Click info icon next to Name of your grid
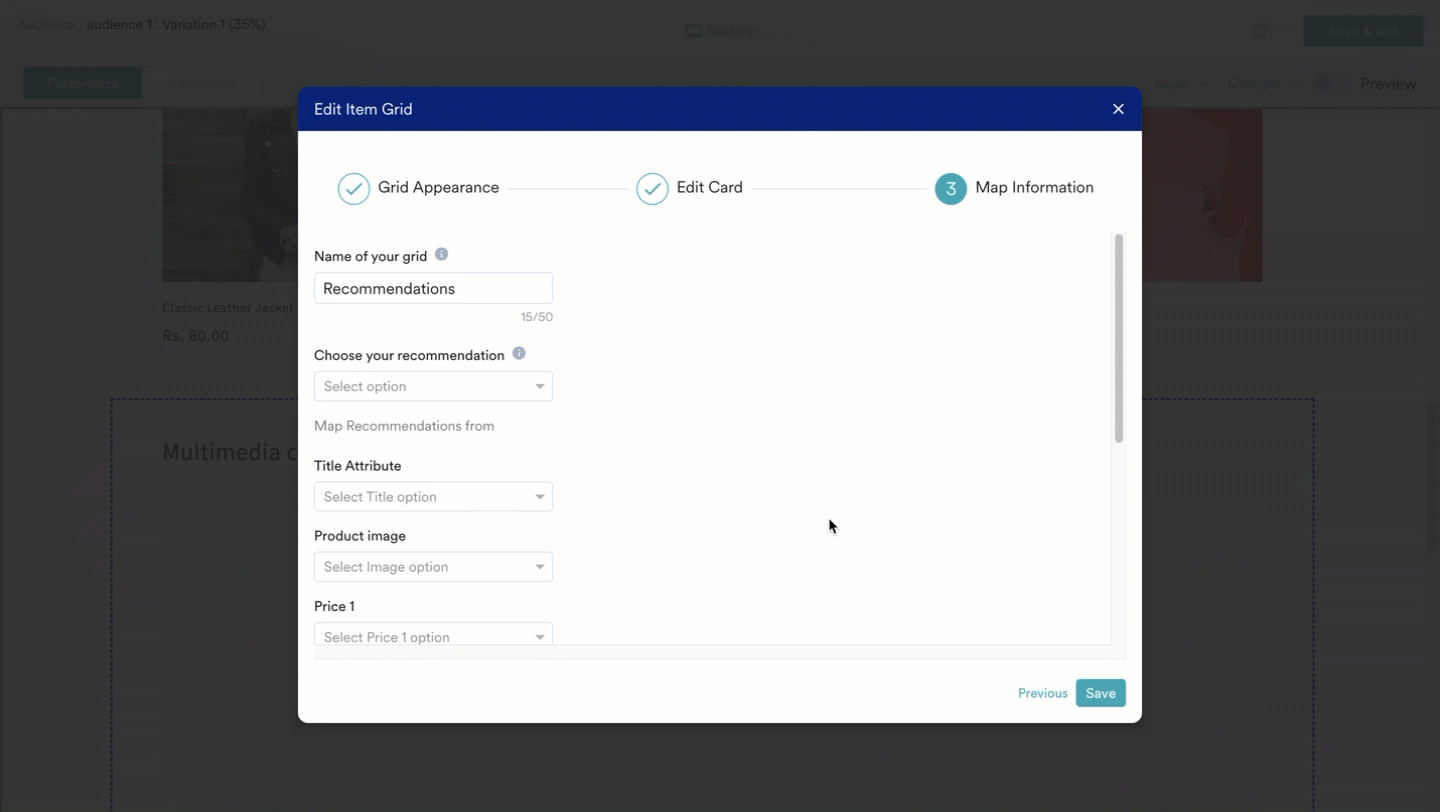1440x812 pixels. coord(441,255)
